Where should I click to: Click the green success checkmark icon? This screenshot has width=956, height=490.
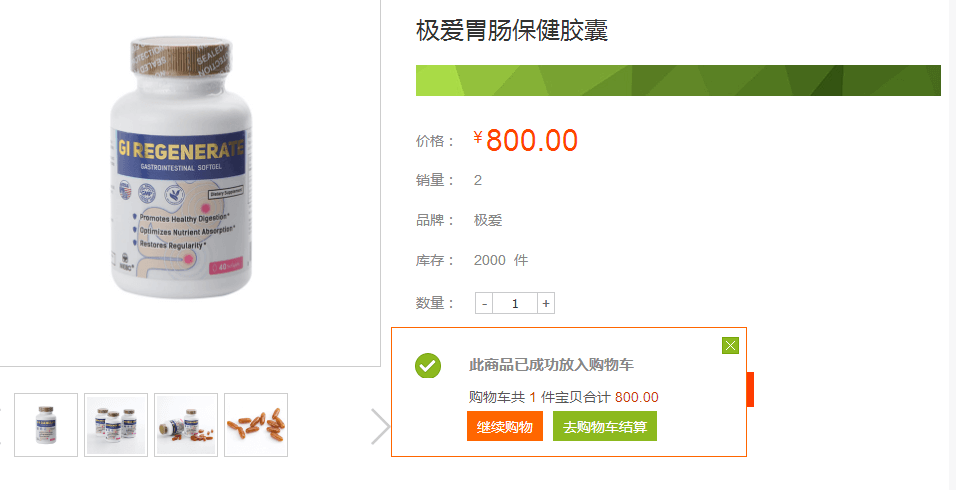coord(428,365)
